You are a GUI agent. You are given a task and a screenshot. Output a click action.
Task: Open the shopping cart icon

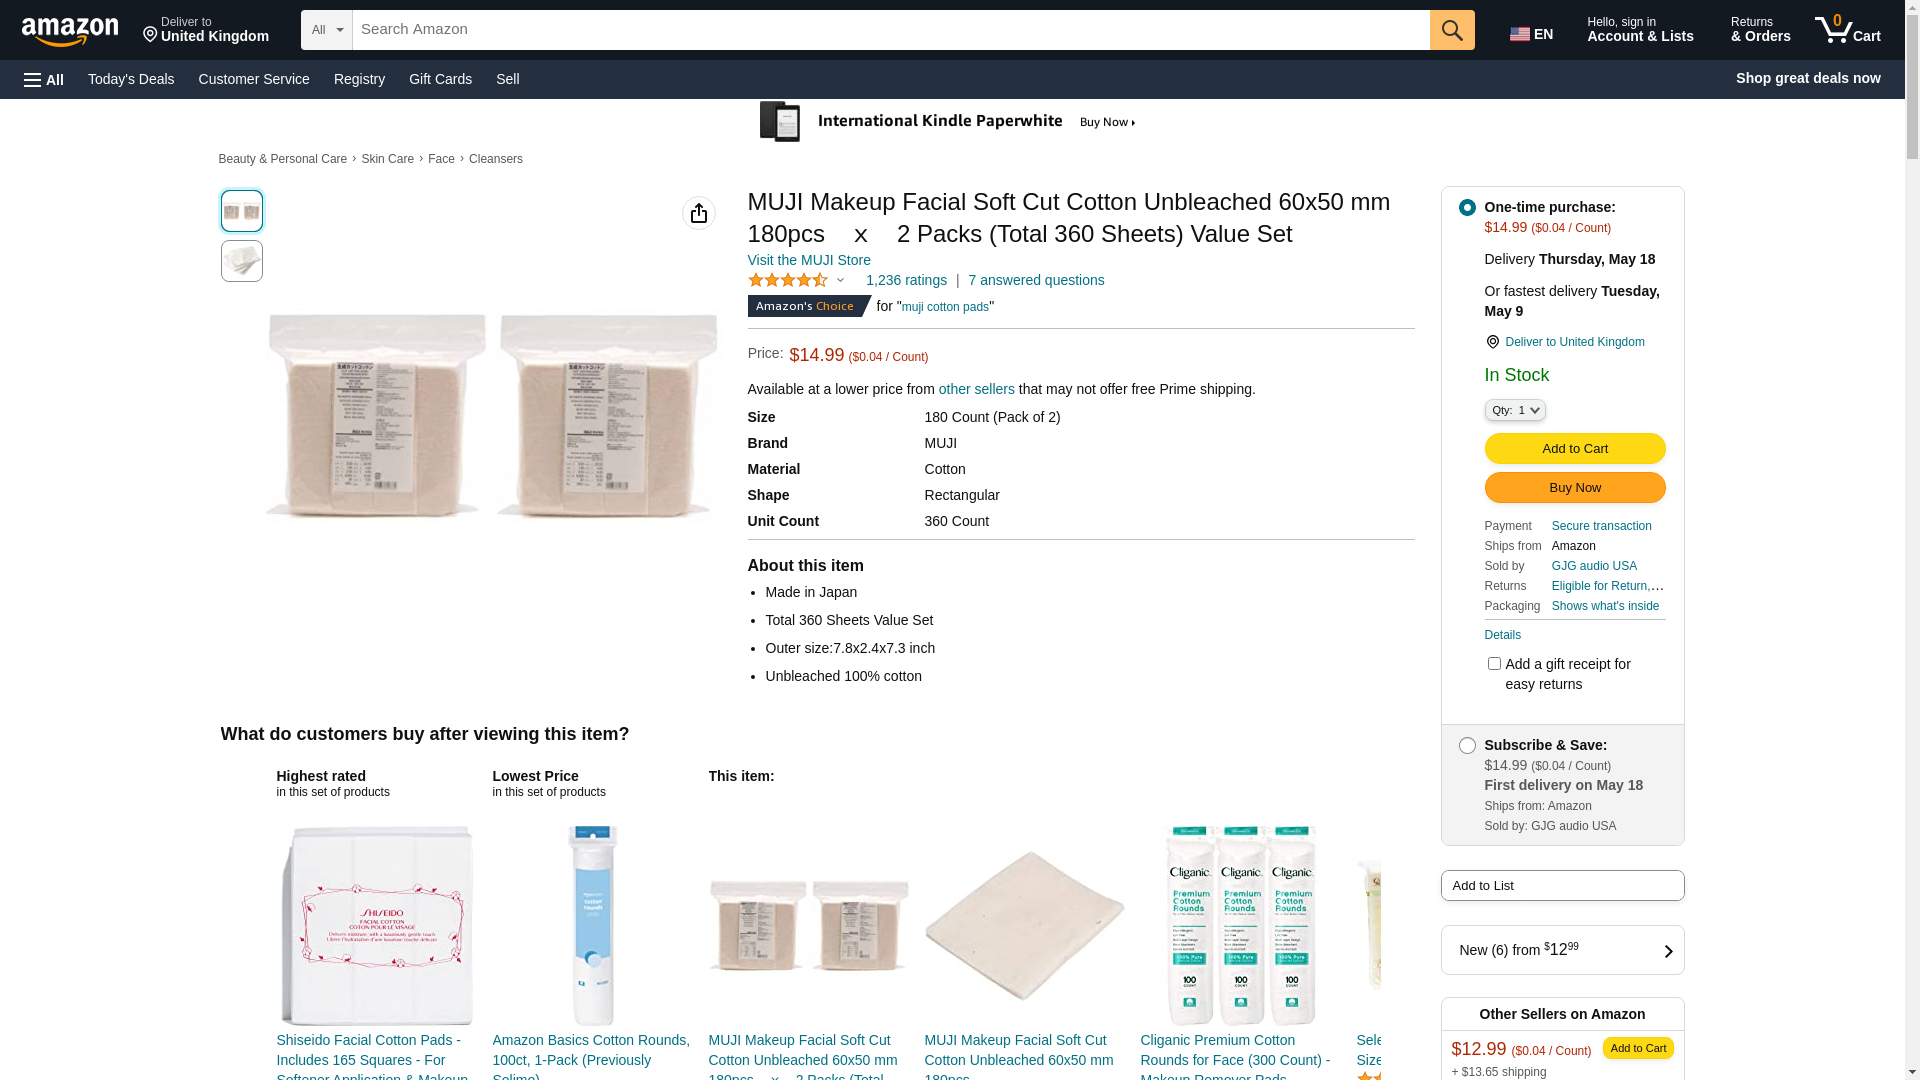[1847, 30]
